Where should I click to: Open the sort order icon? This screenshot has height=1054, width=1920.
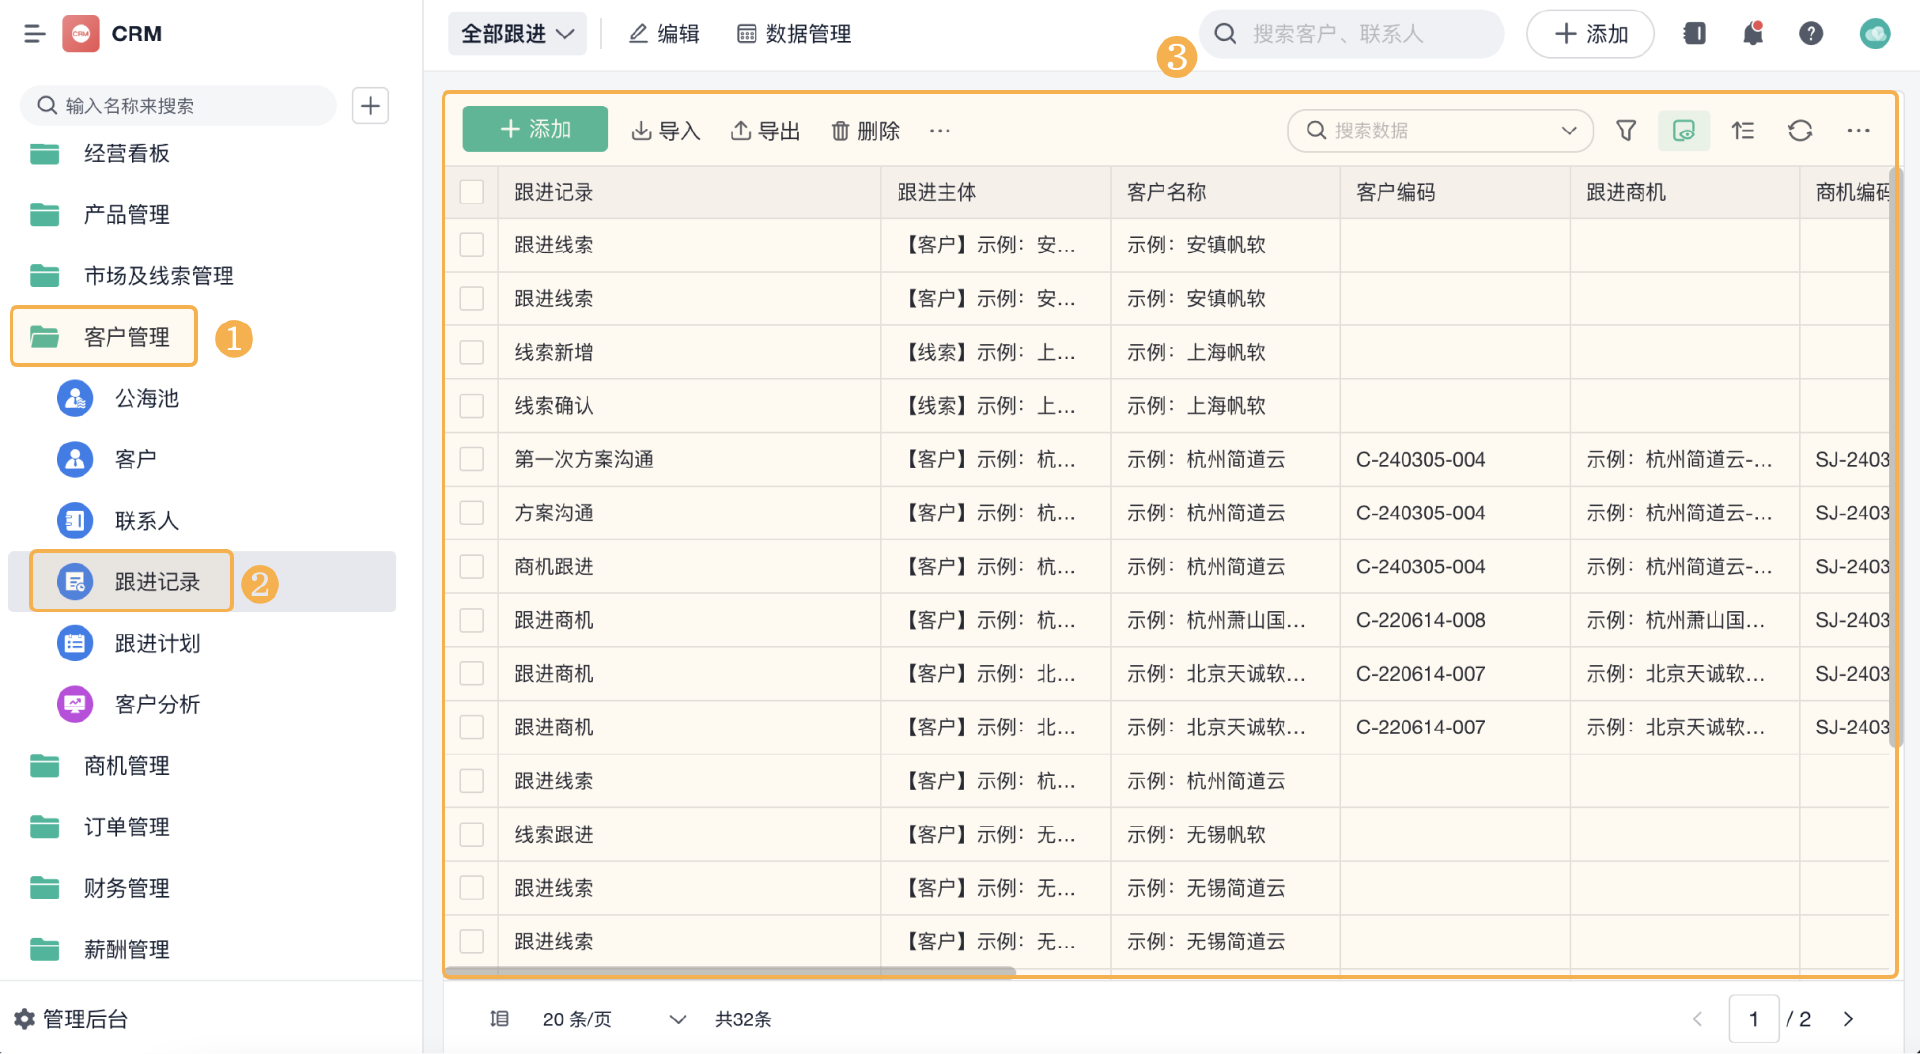coord(1743,131)
